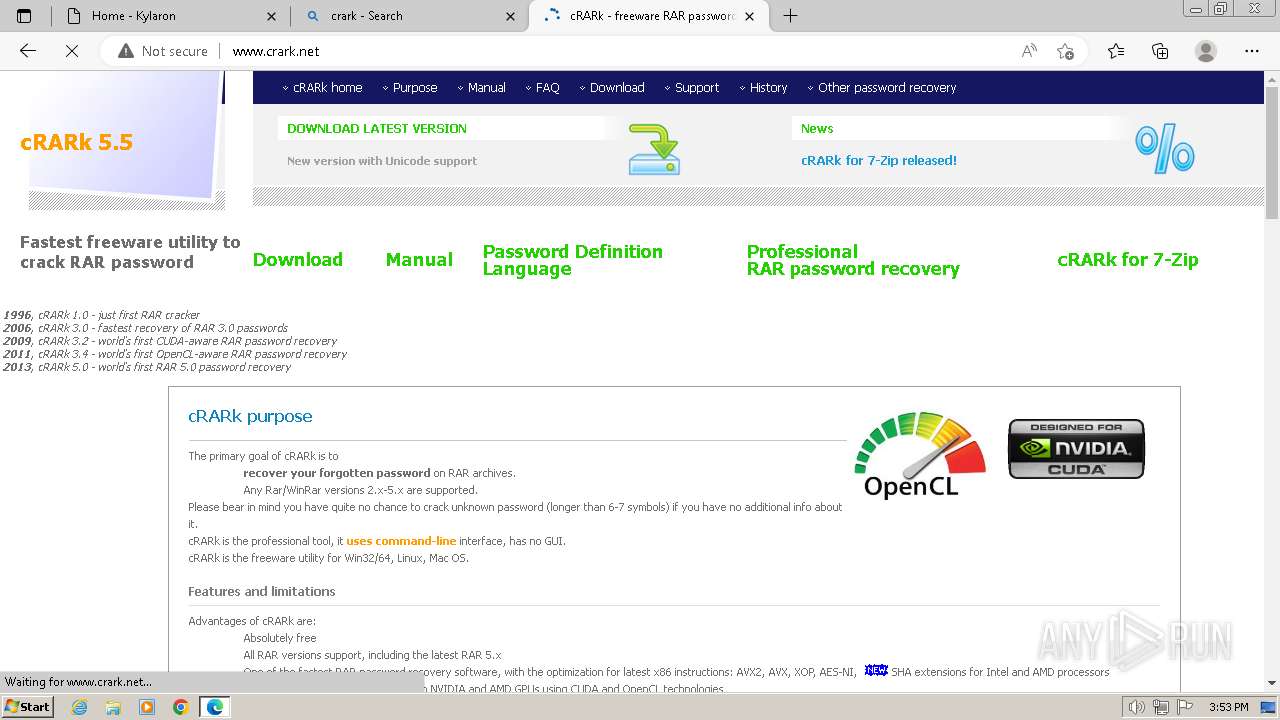The height and width of the screenshot is (720, 1280).
Task: Launch Internet Explorer from taskbar
Action: coord(80,707)
